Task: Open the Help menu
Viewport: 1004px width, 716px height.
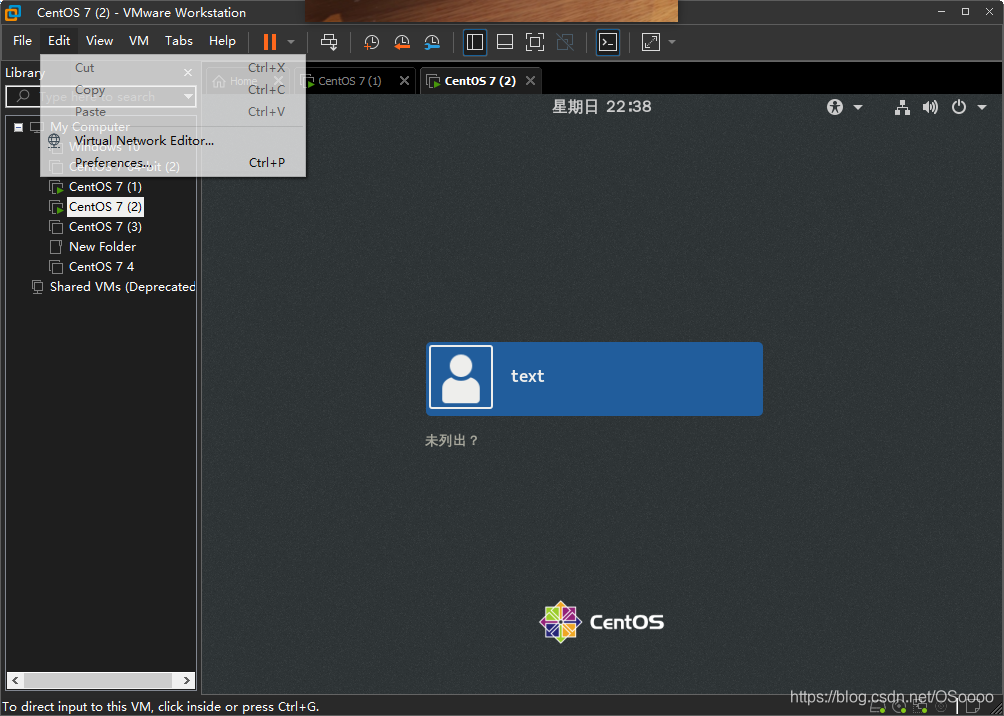Action: [222, 41]
